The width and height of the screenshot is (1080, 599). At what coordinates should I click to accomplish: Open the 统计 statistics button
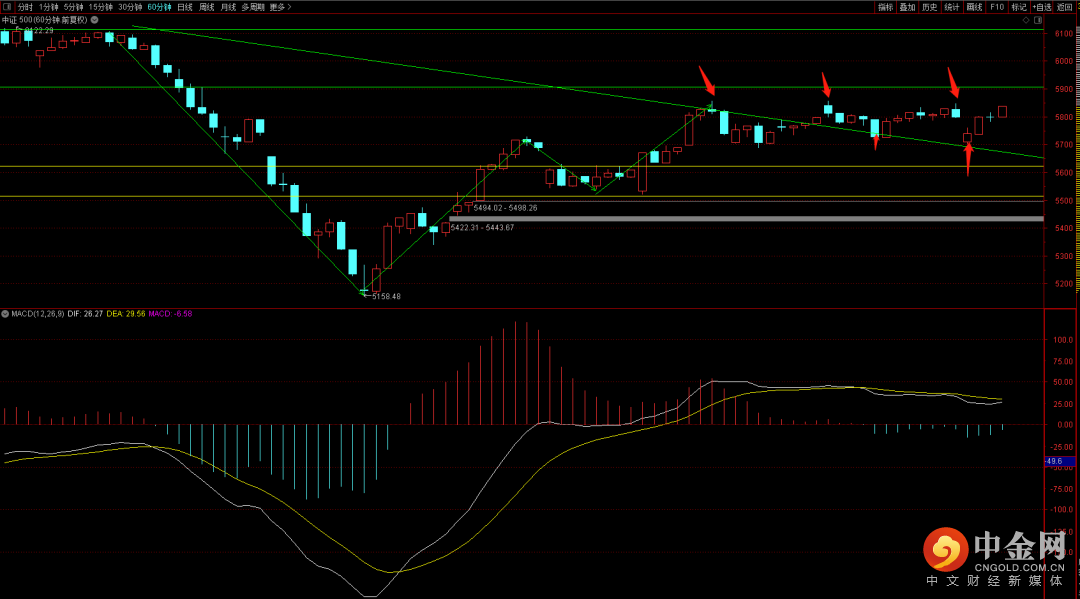coord(952,7)
